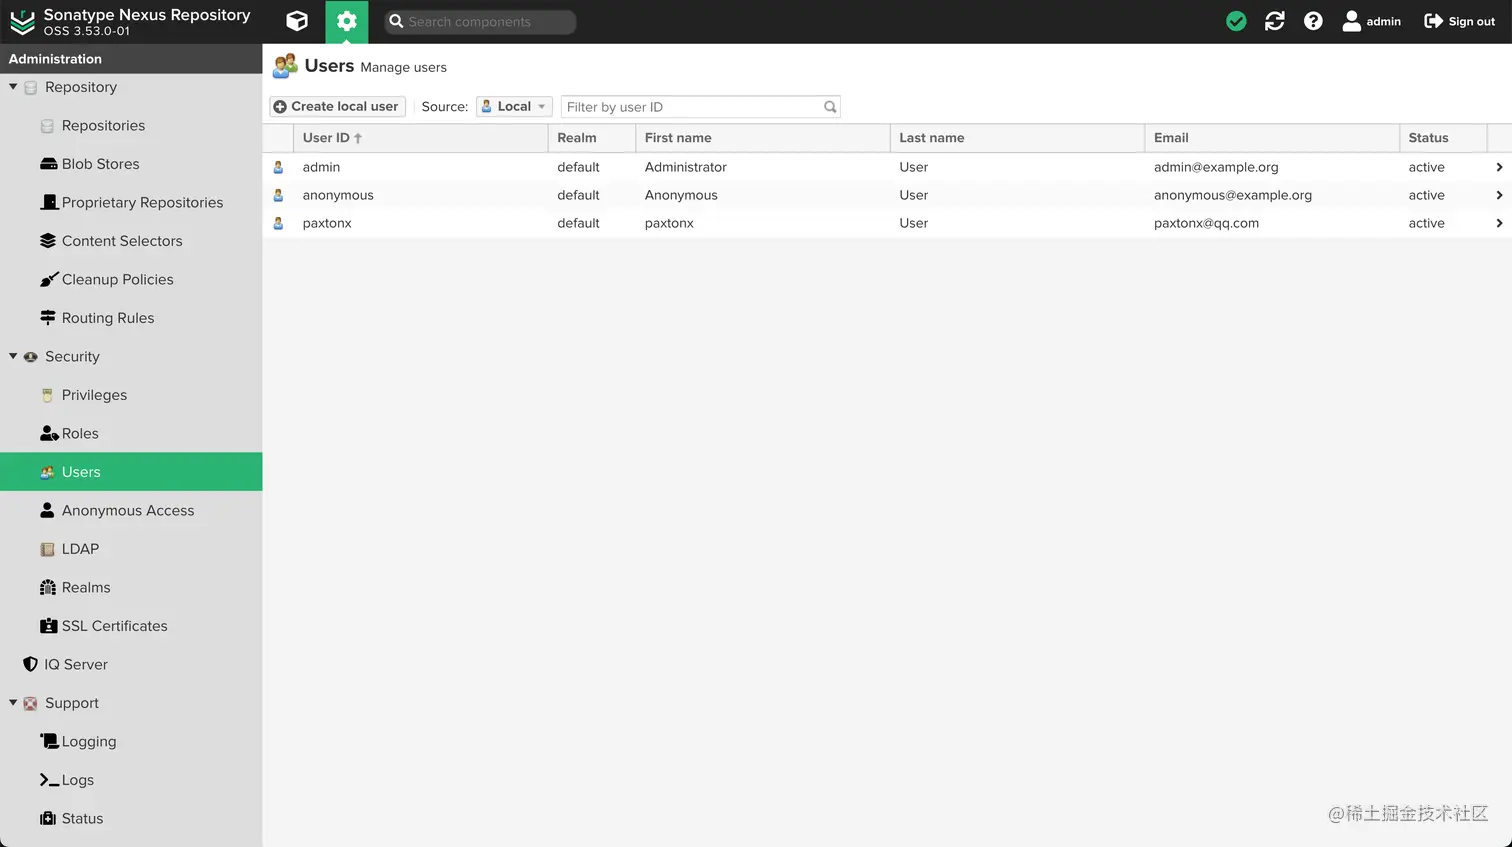Image resolution: width=1512 pixels, height=847 pixels.
Task: Open the Administration gear icon
Action: [x=347, y=21]
